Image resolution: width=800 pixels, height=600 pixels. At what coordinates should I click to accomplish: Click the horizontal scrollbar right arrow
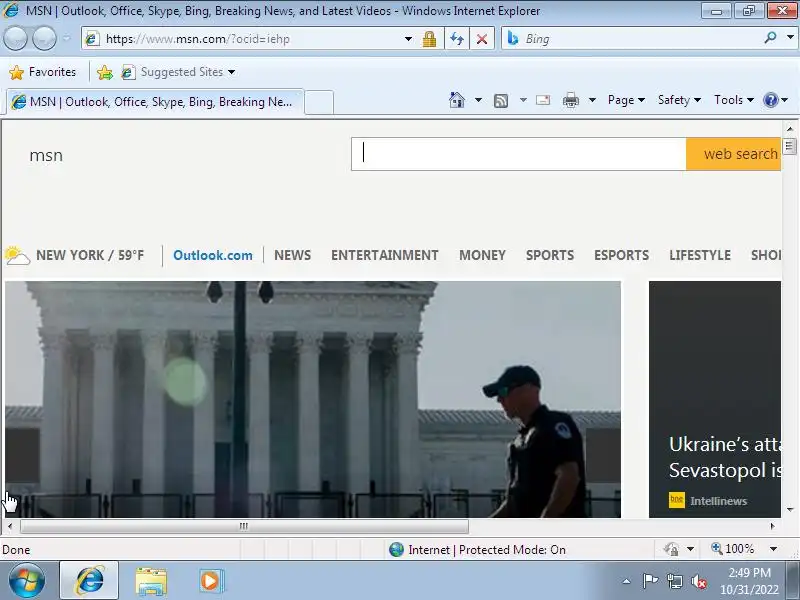tap(772, 526)
